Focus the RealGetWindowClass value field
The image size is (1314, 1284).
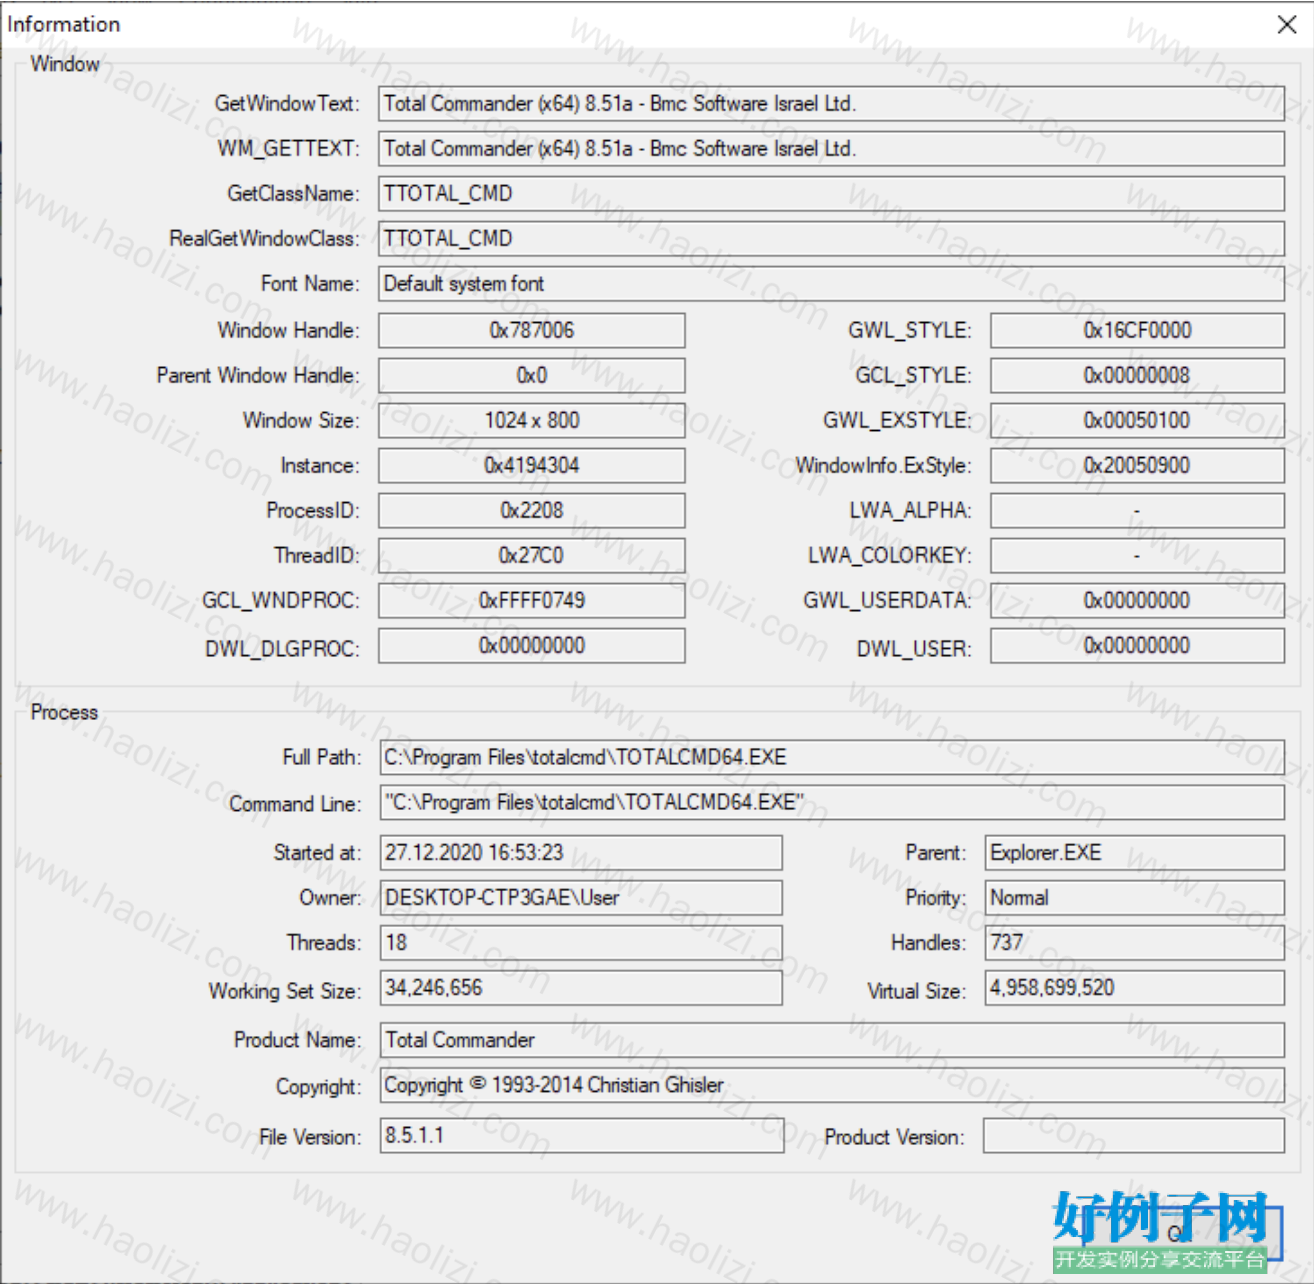tap(831, 239)
